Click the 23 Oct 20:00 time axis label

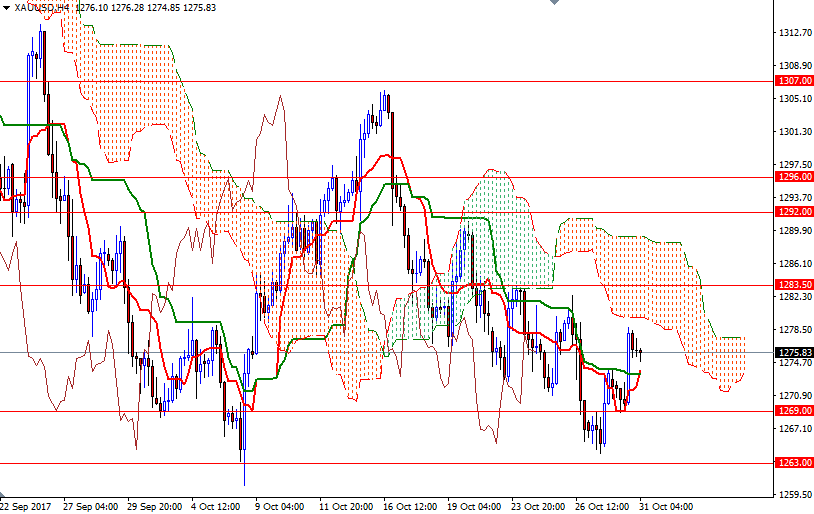(x=538, y=506)
